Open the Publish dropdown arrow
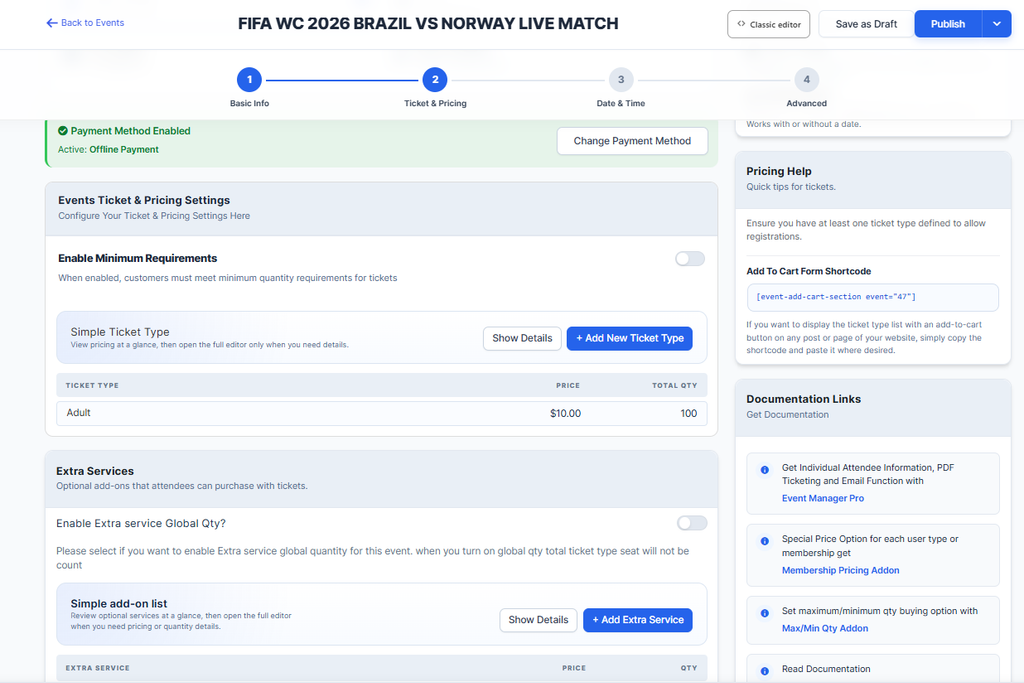This screenshot has width=1024, height=683. click(997, 24)
